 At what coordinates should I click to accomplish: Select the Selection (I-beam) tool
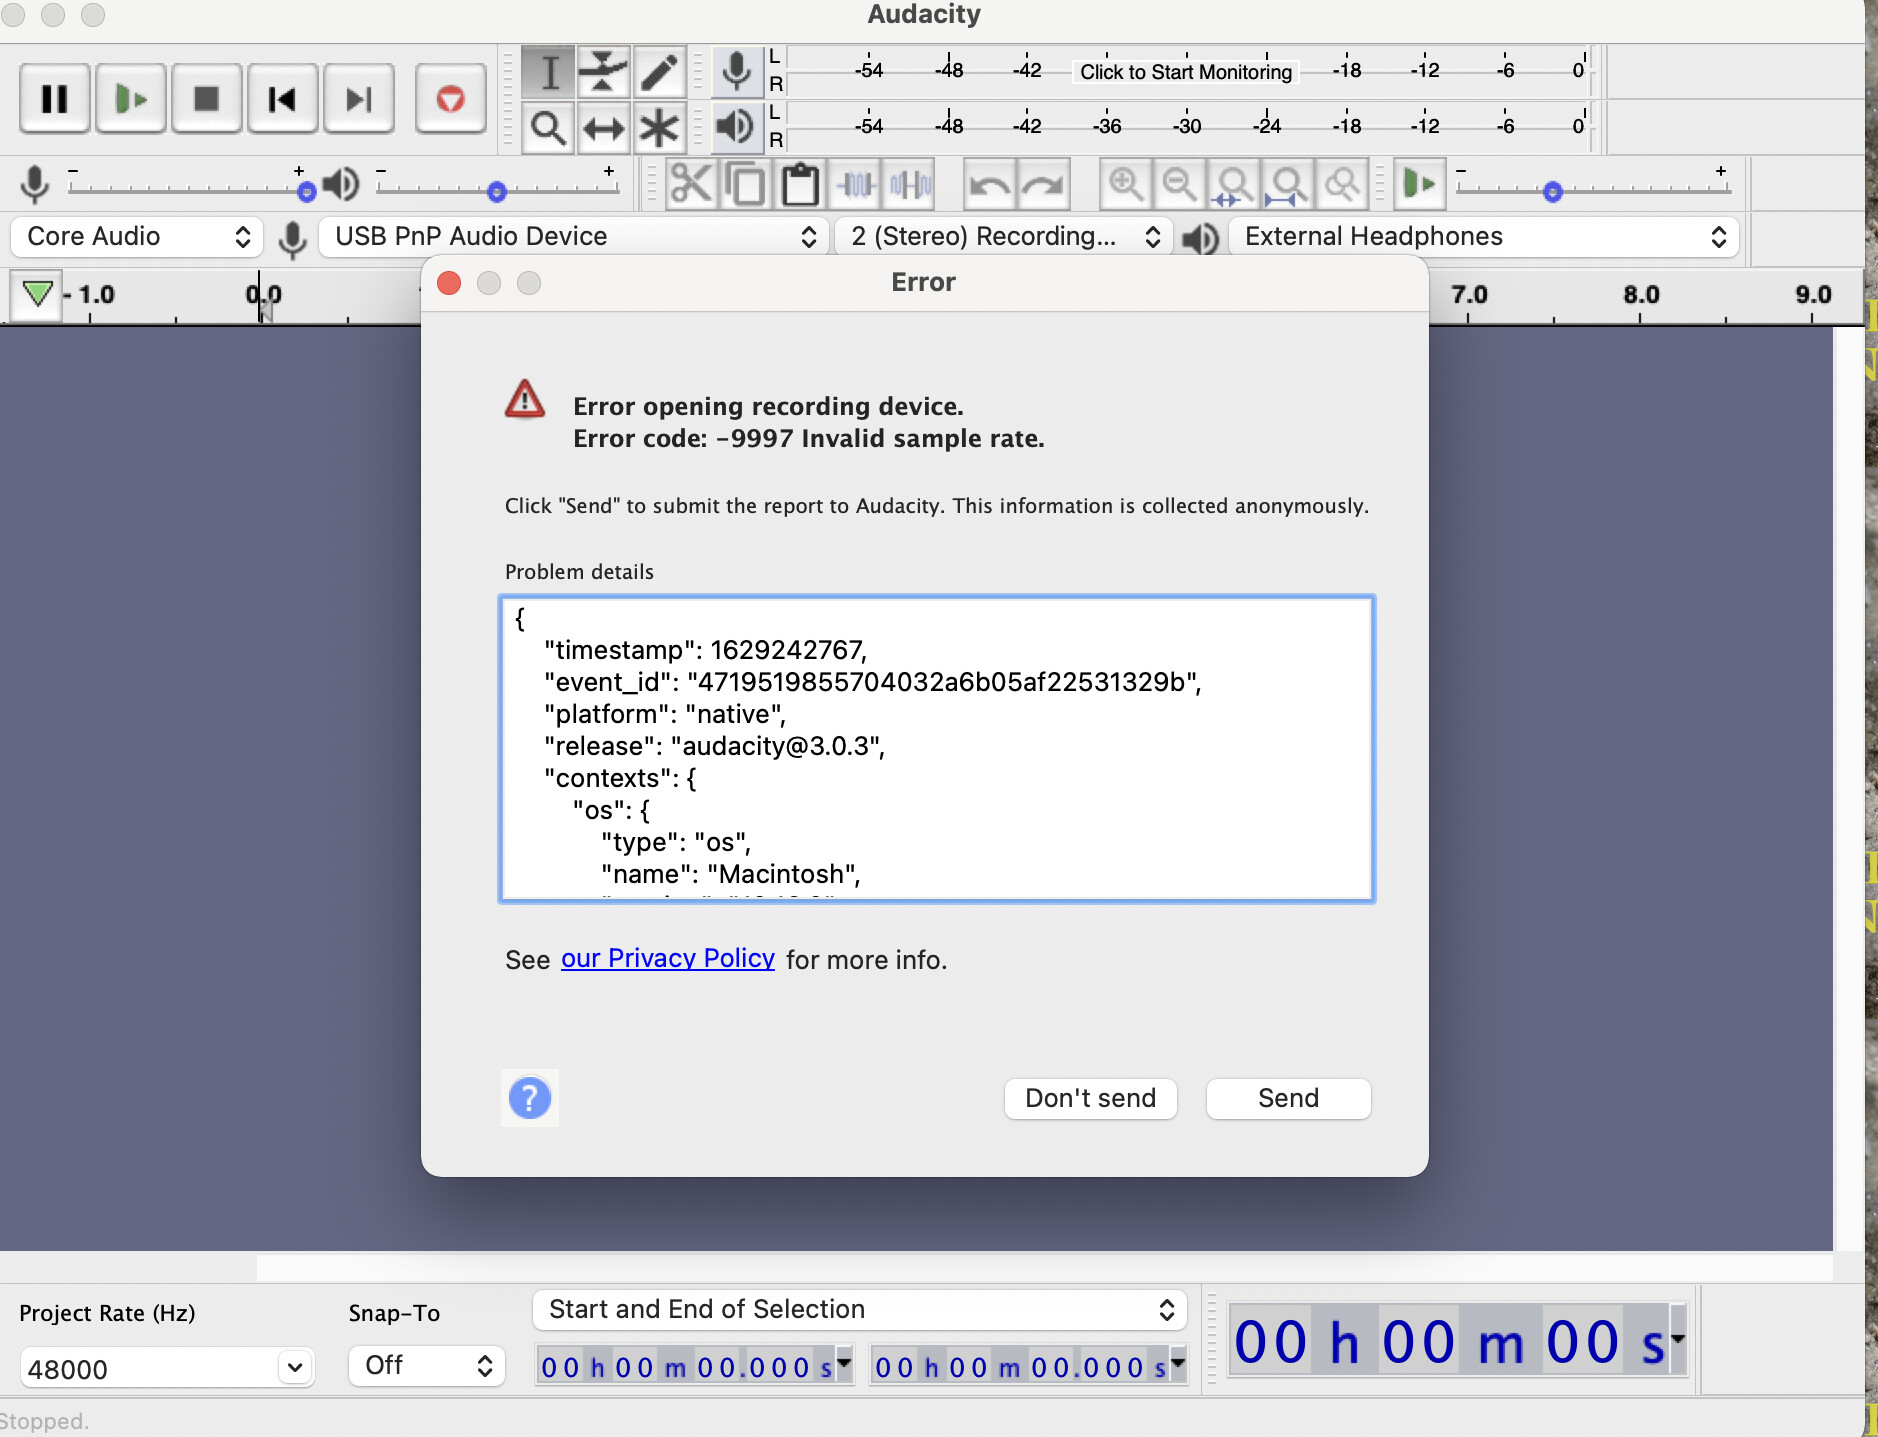(x=548, y=72)
